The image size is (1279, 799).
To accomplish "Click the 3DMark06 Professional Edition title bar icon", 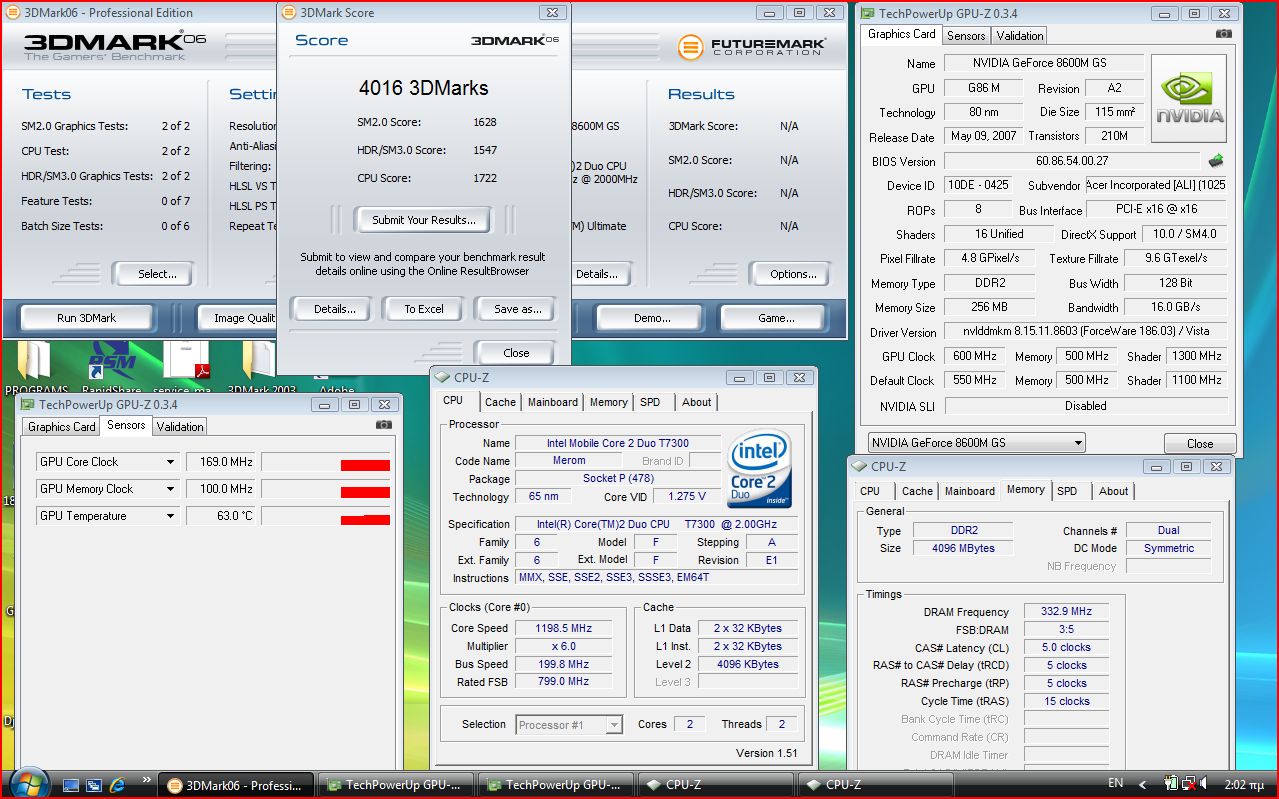I will [x=12, y=13].
